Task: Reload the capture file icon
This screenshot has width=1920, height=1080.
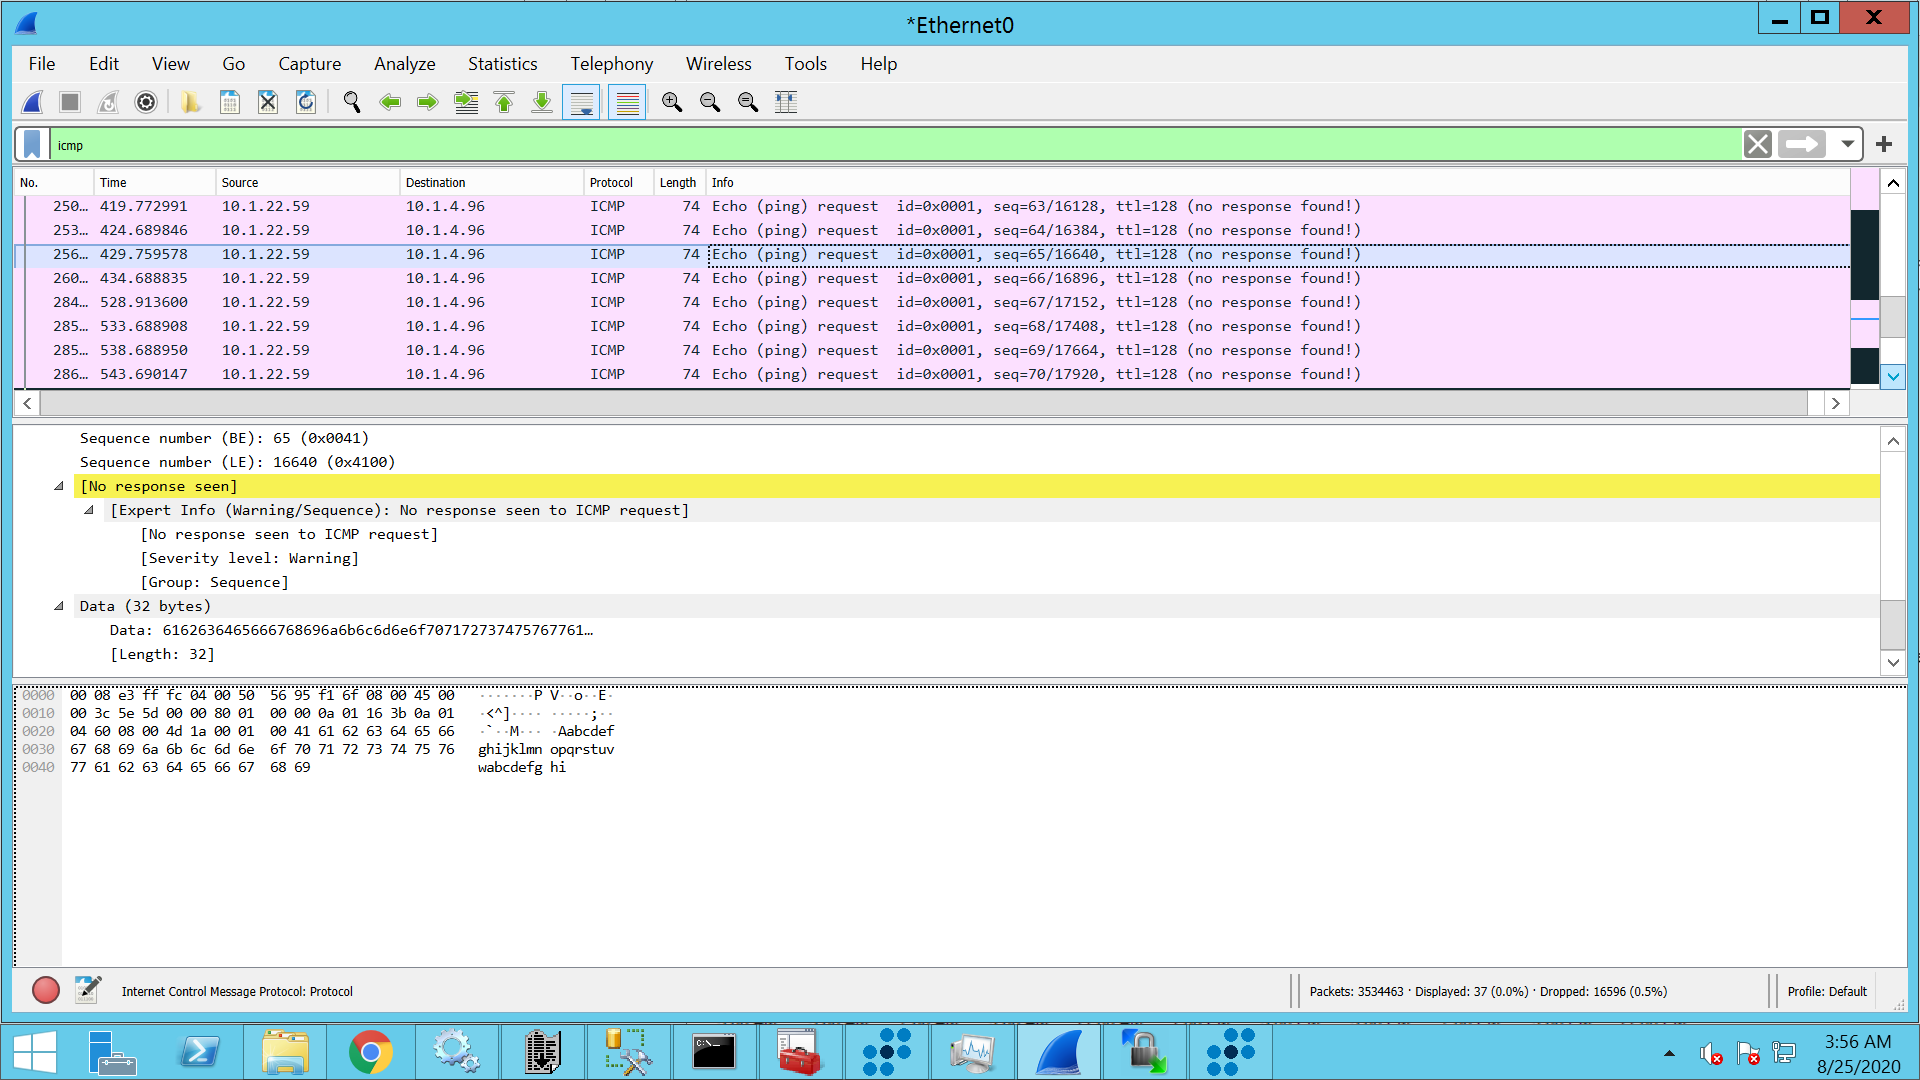Action: click(x=306, y=102)
